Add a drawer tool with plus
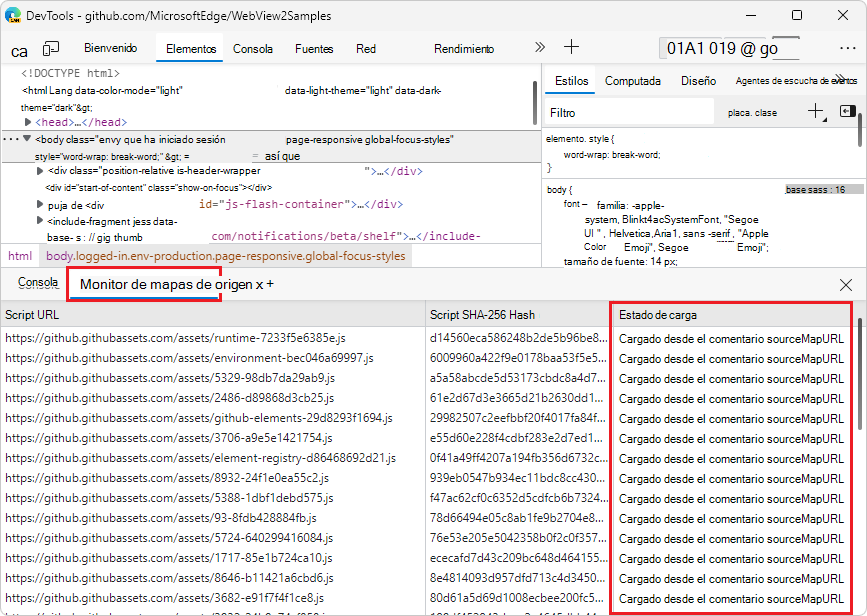 click(270, 284)
